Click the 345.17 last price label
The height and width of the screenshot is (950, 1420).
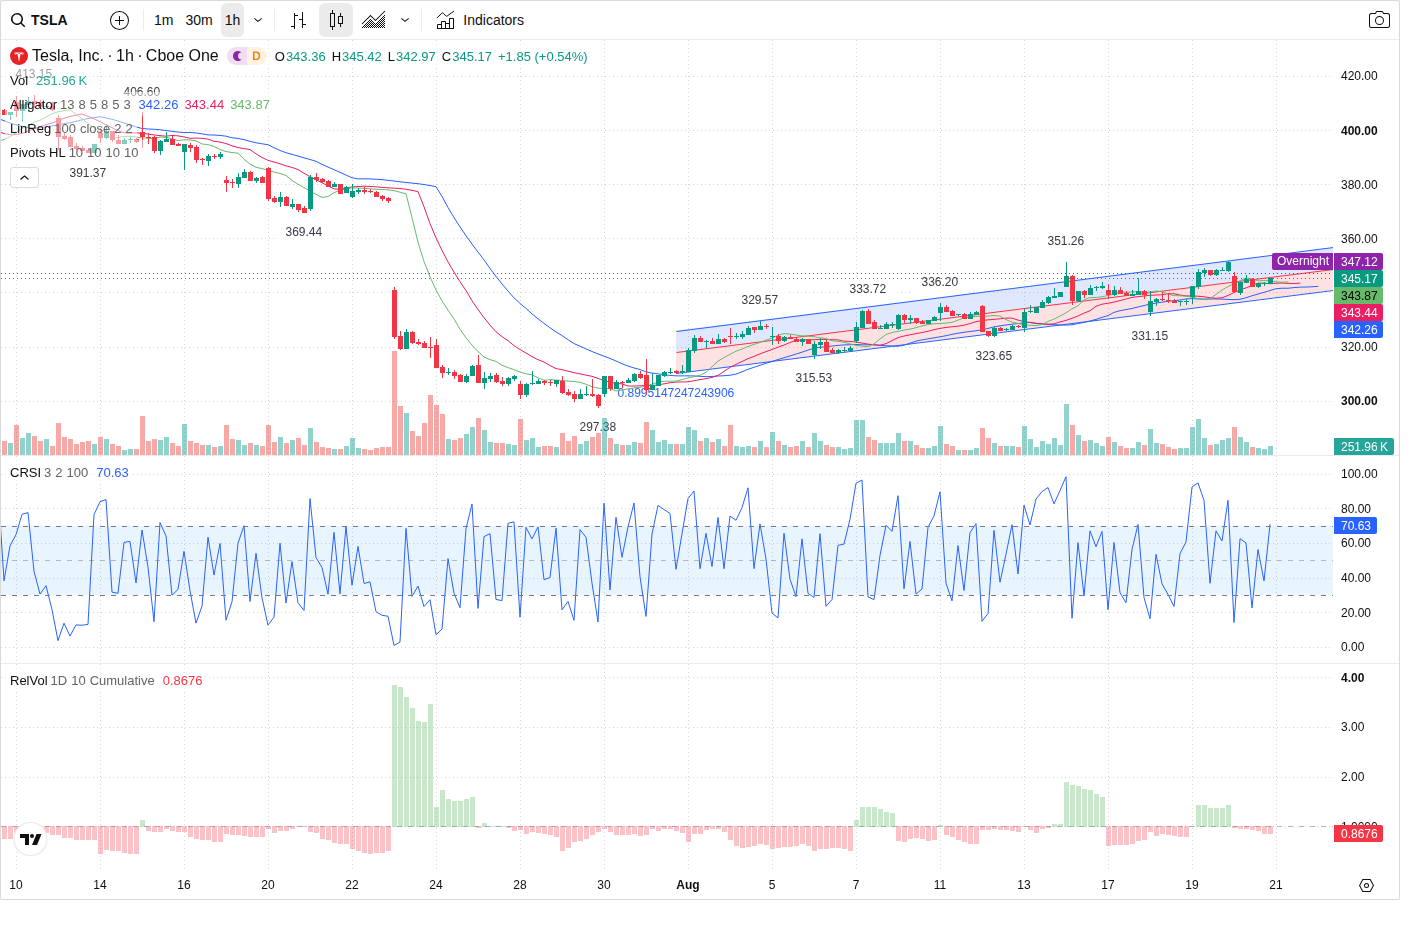pyautogui.click(x=1358, y=278)
